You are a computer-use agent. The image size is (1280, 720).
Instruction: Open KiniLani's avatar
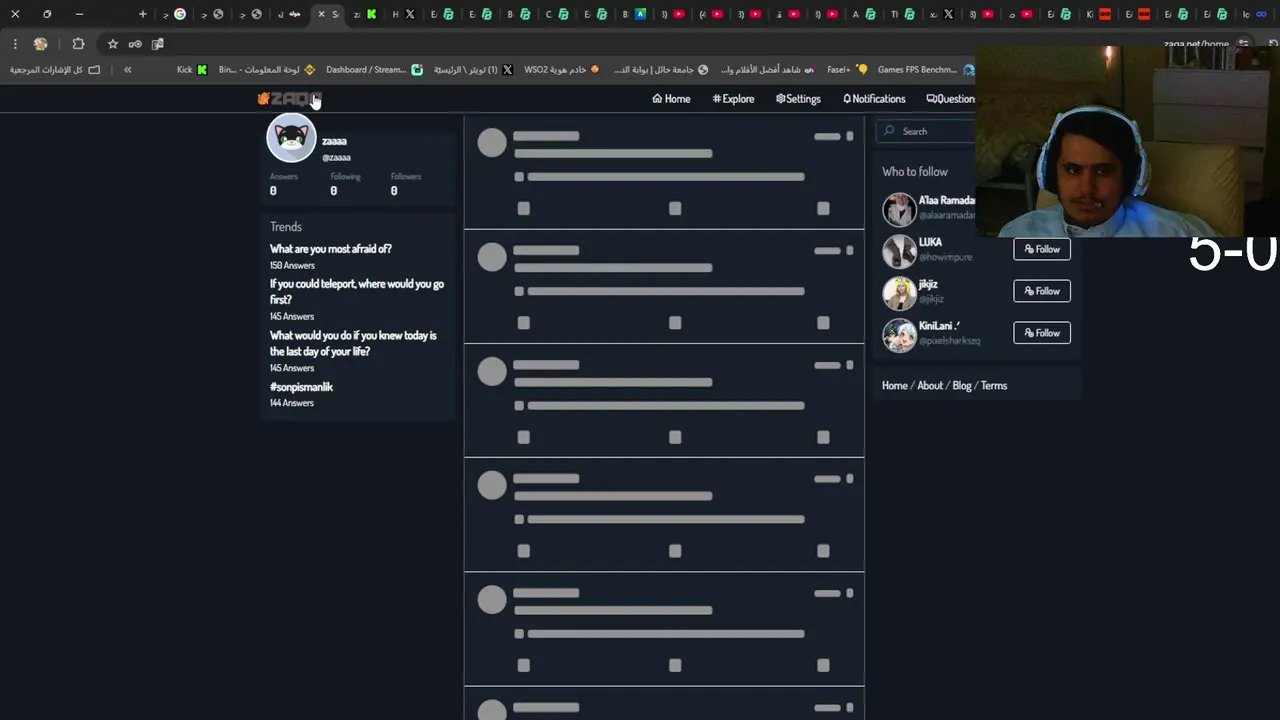(x=899, y=336)
